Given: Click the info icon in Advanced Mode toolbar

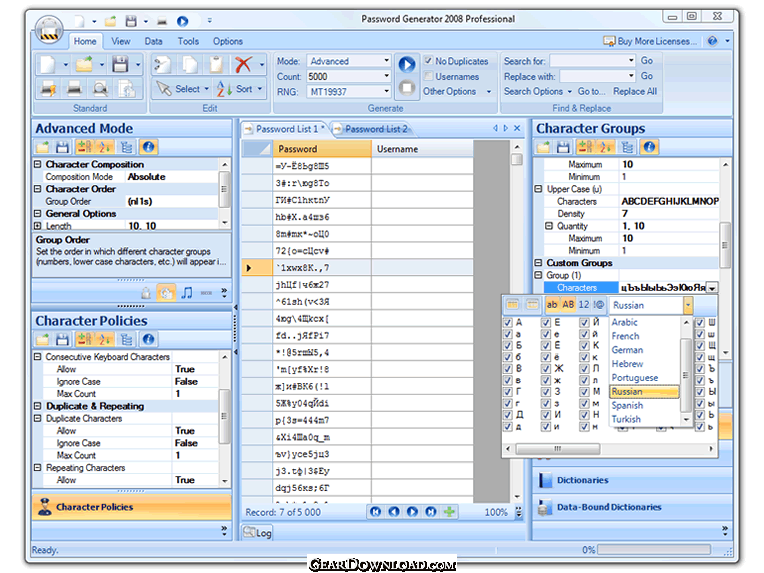Looking at the screenshot, I should [149, 147].
